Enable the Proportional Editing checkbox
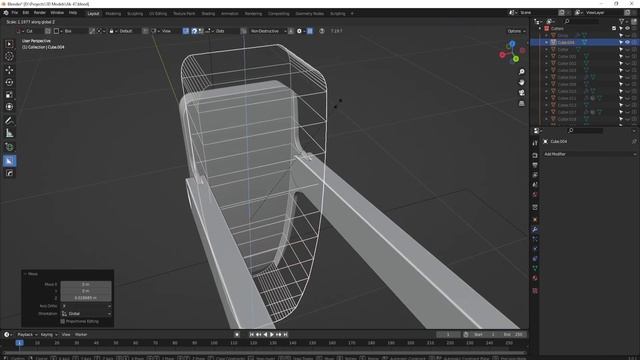The height and width of the screenshot is (360, 640). 62,322
